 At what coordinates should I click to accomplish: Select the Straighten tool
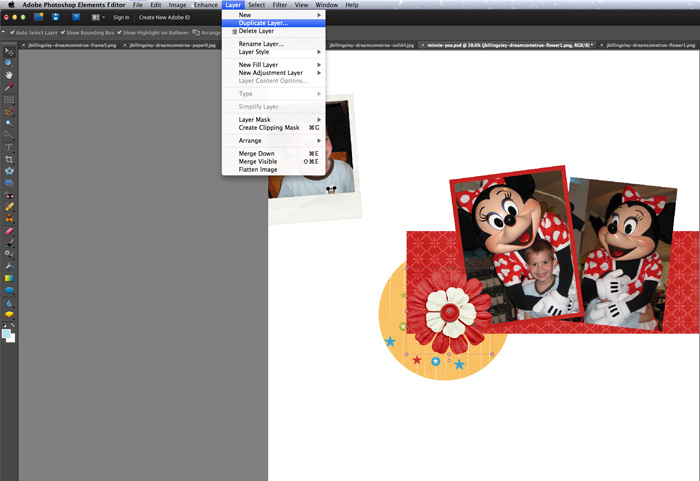pyautogui.click(x=9, y=183)
